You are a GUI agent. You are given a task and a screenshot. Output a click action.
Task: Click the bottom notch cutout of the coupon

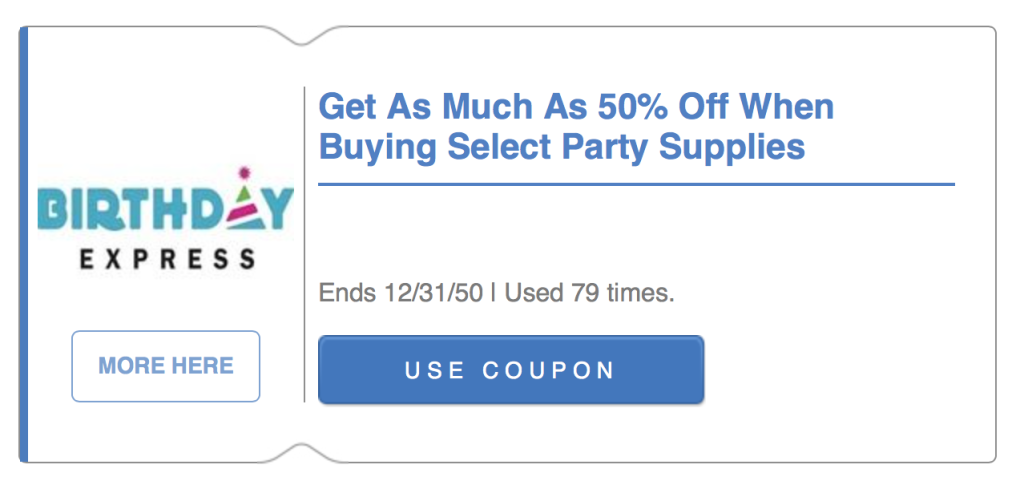pos(301,453)
